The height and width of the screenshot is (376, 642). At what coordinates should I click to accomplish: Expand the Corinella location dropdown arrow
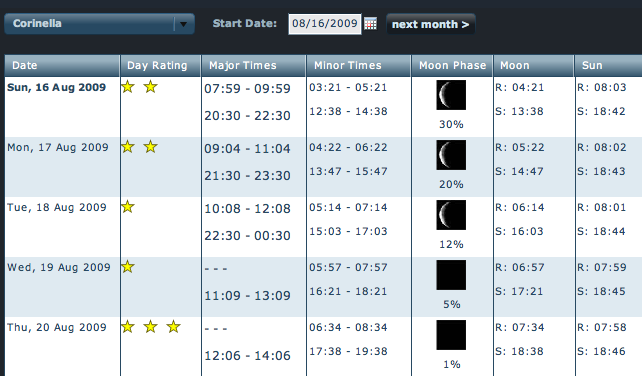point(183,24)
